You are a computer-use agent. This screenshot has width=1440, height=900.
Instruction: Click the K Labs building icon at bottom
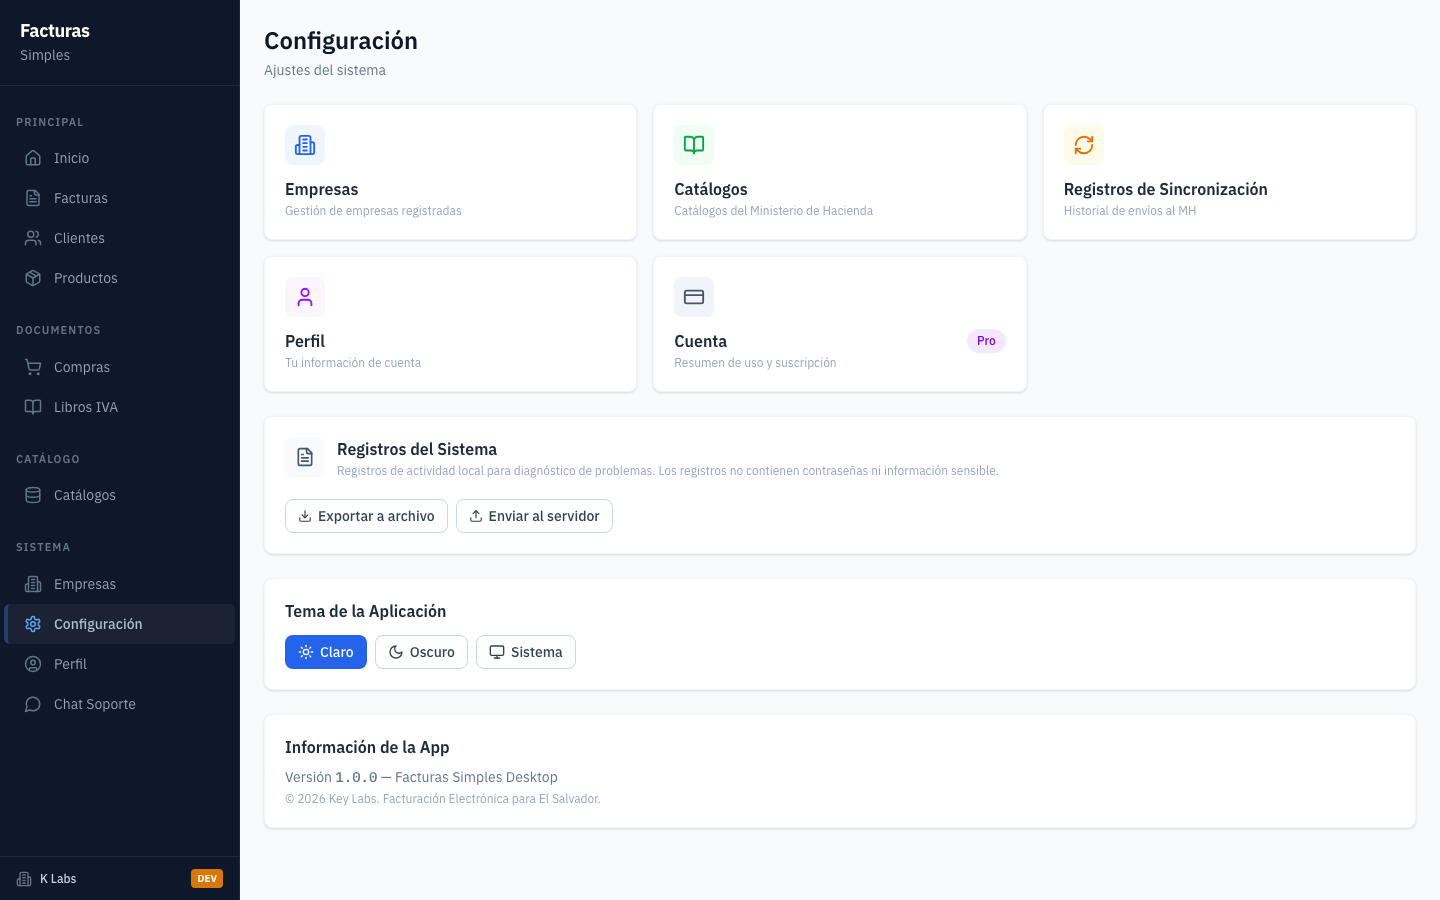coord(24,879)
